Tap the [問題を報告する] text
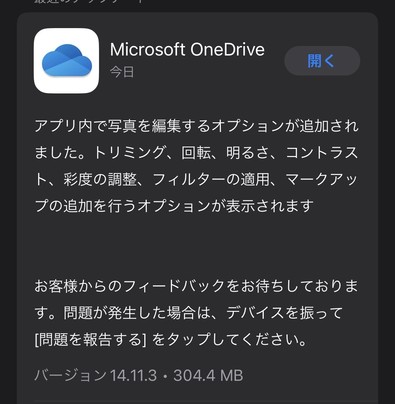 (91, 340)
